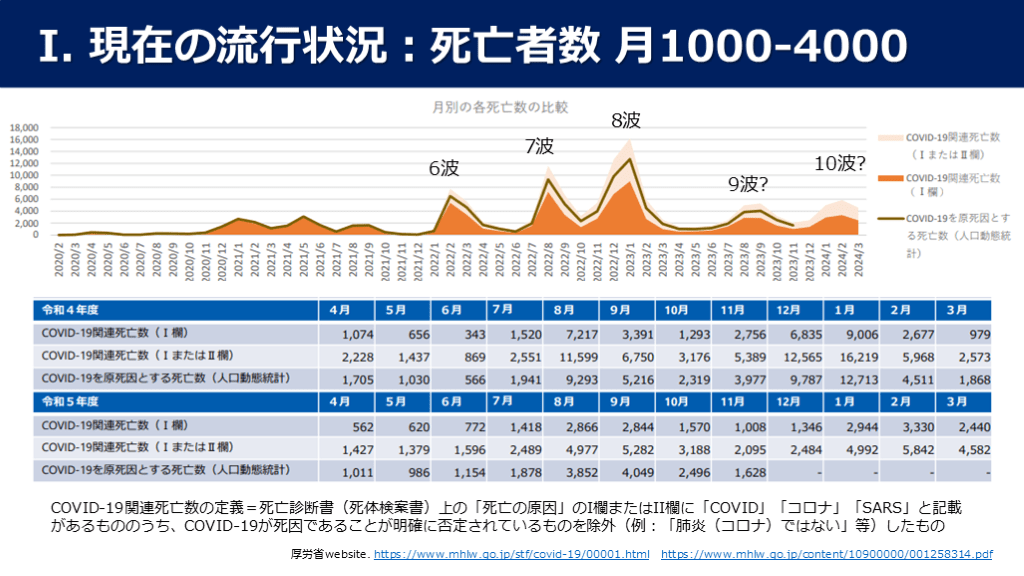Select the 8波 peak label on chart

pyautogui.click(x=626, y=121)
